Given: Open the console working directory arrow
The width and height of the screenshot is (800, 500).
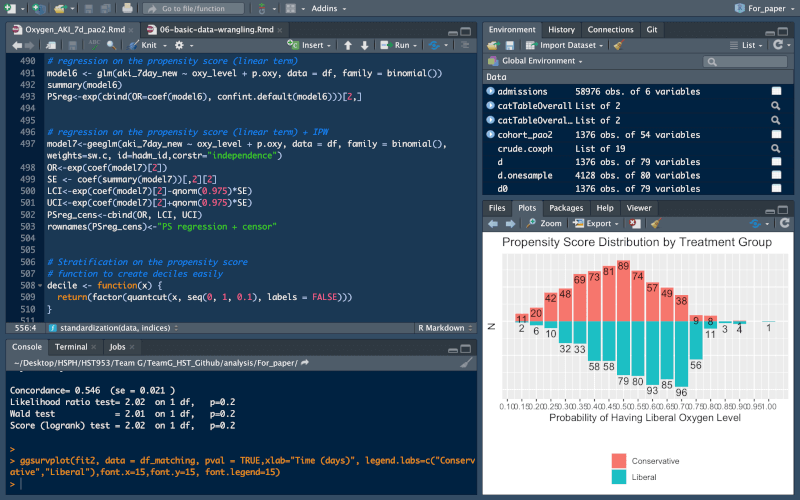Looking at the screenshot, I should pyautogui.click(x=305, y=363).
